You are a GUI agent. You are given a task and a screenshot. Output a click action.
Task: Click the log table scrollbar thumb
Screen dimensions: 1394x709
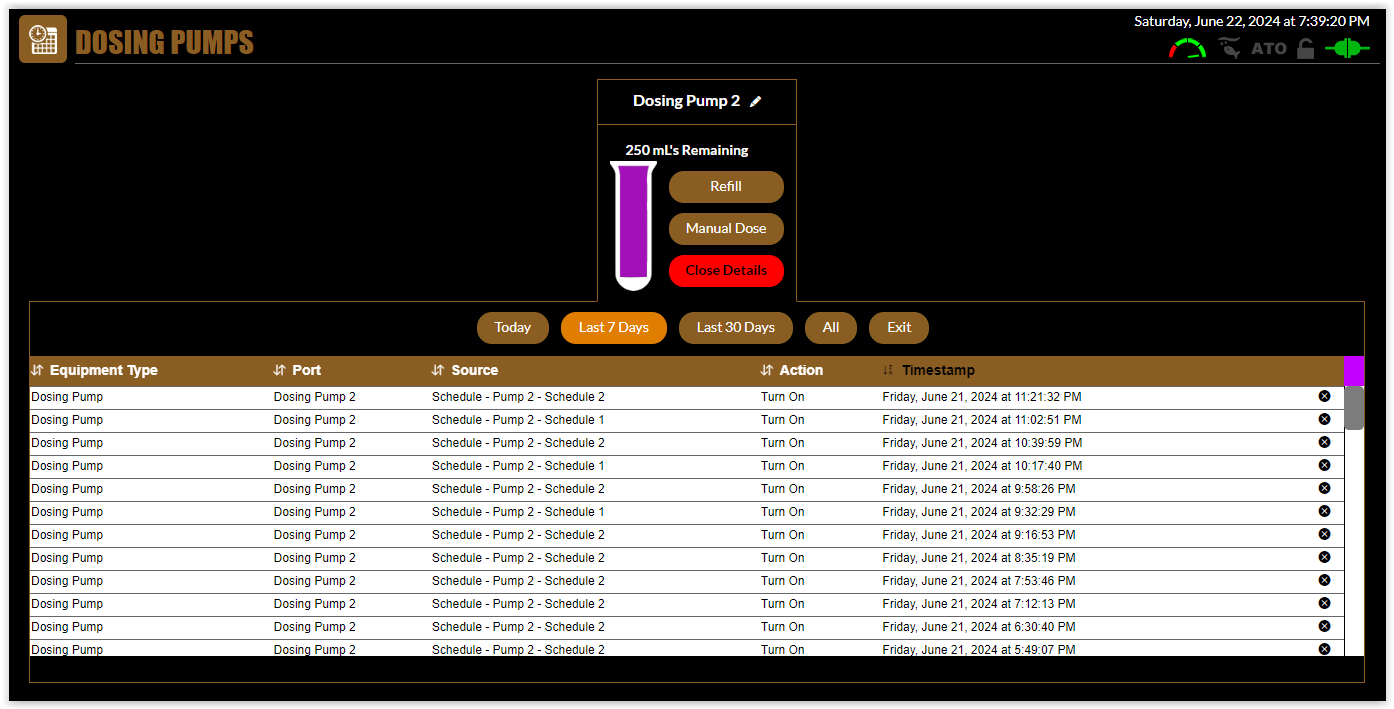(x=1353, y=408)
